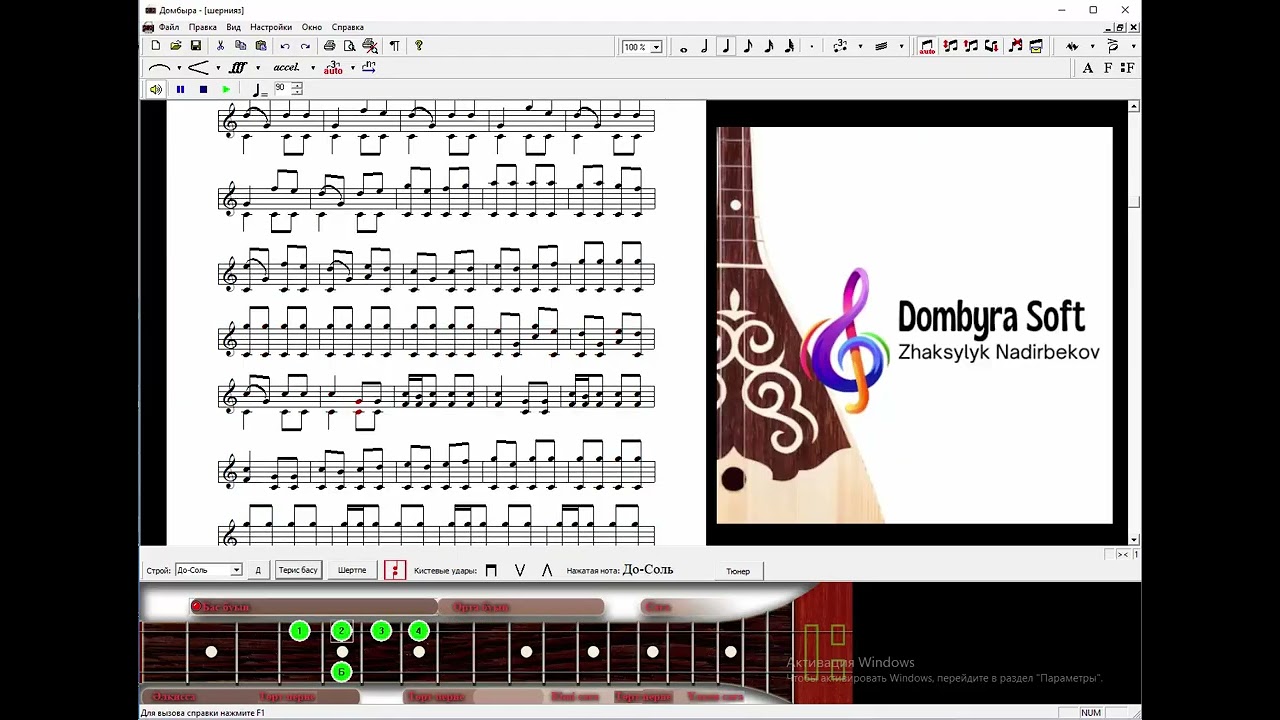1280x720 pixels.
Task: Expand the hairpin dropdown arrow
Action: coord(218,68)
